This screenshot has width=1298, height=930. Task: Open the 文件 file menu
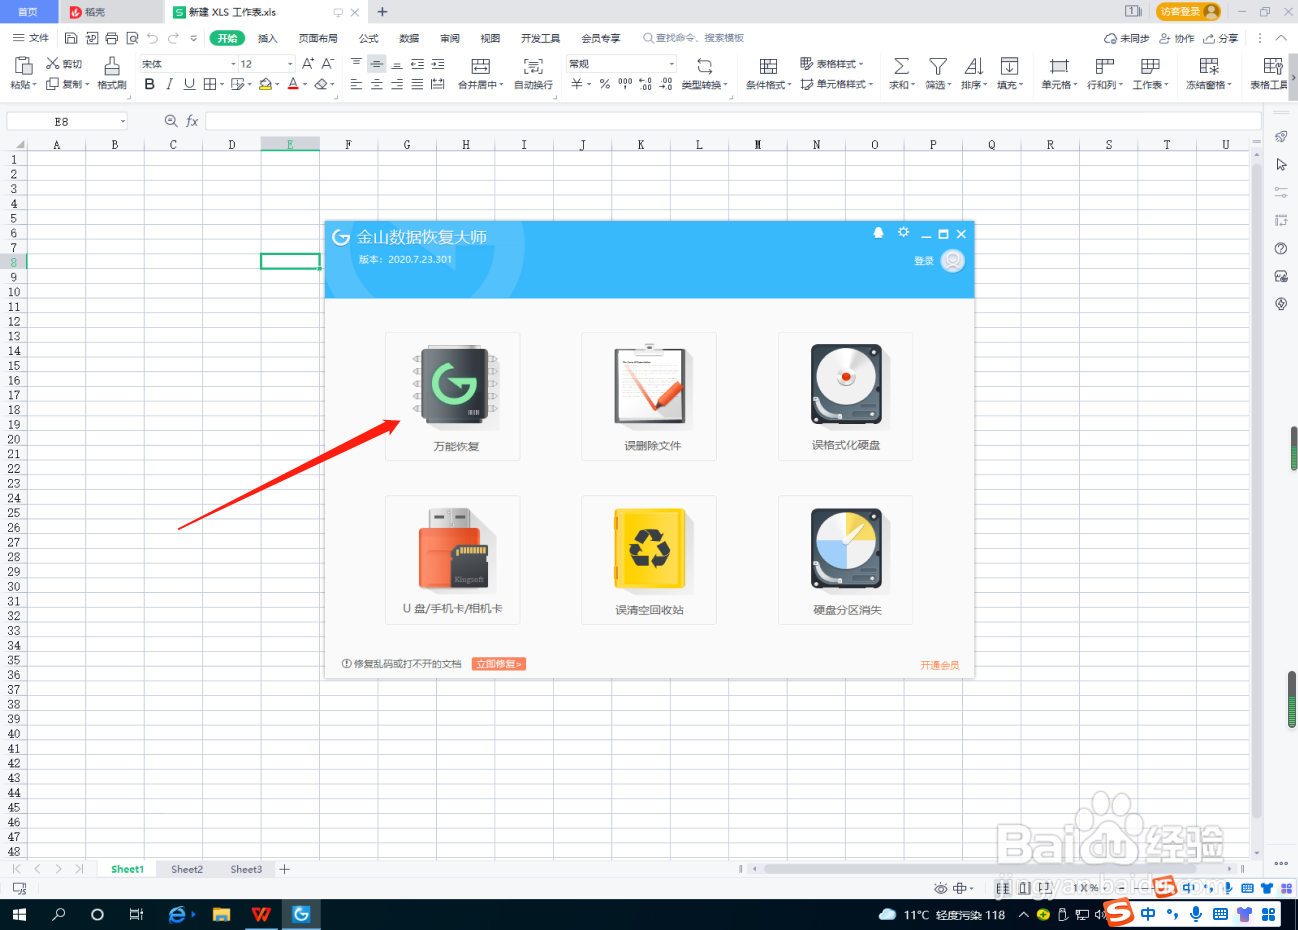pos(31,38)
